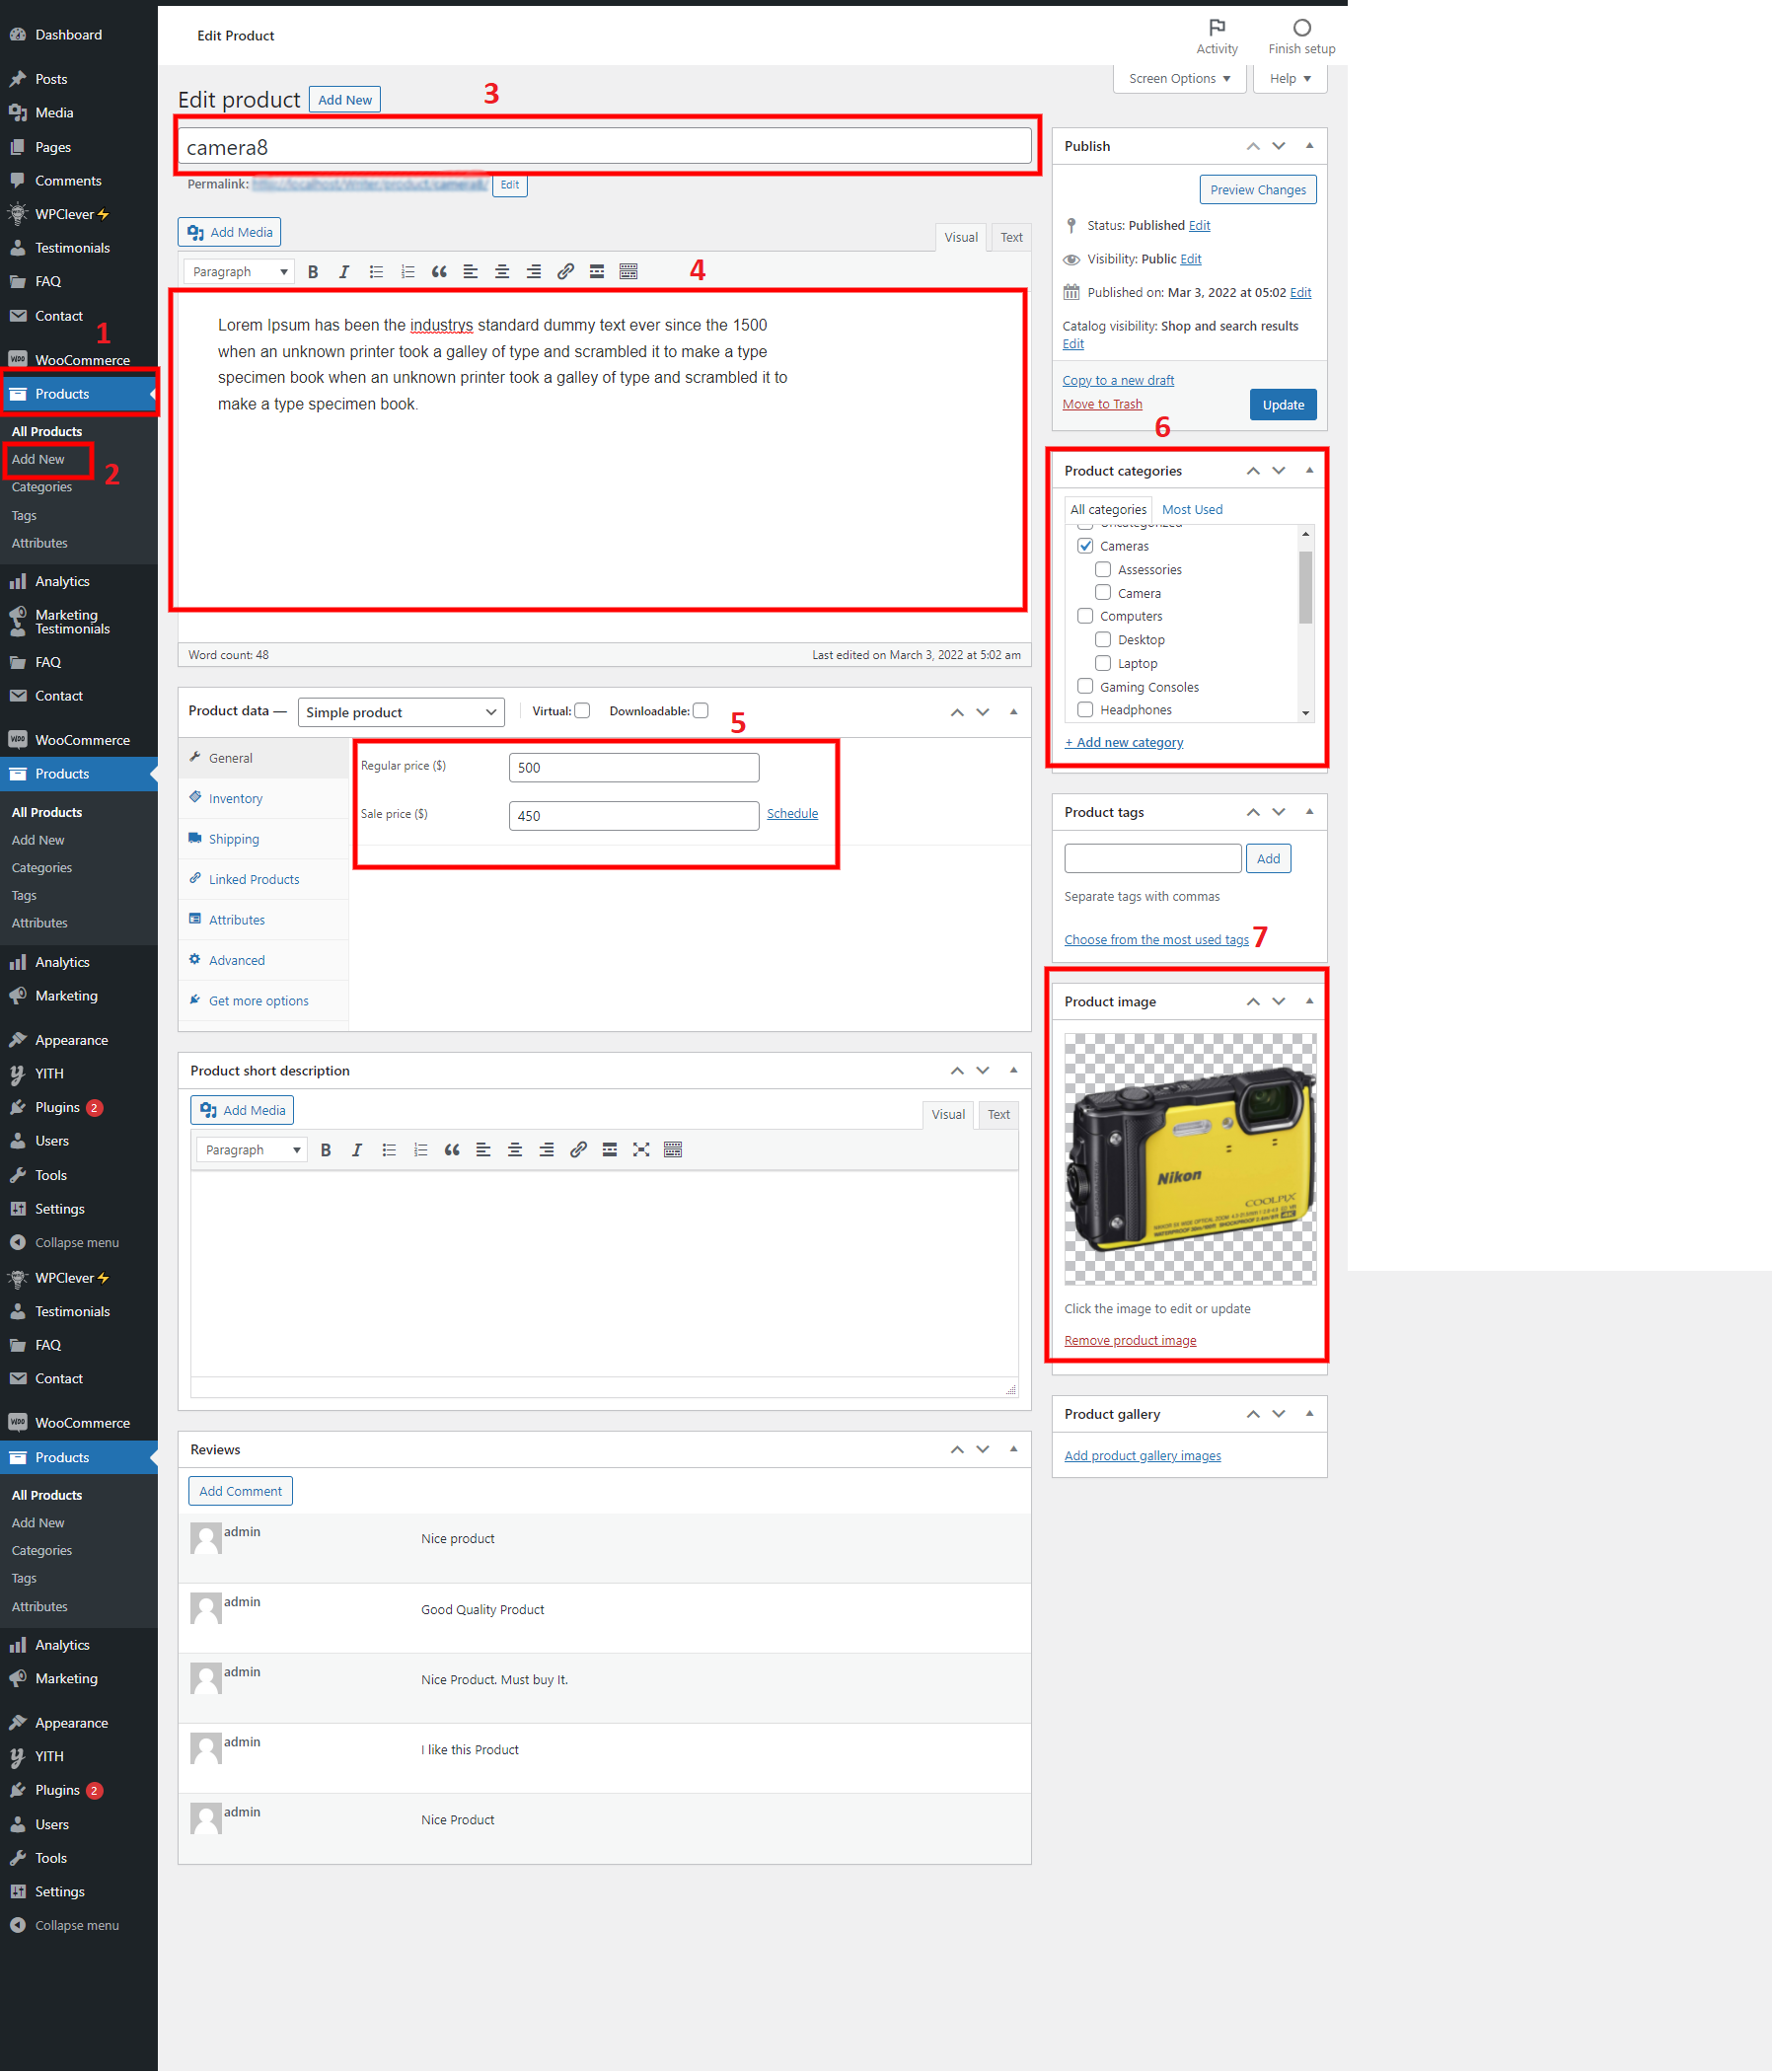Check the Computers category
Image resolution: width=1772 pixels, height=2072 pixels.
point(1085,616)
